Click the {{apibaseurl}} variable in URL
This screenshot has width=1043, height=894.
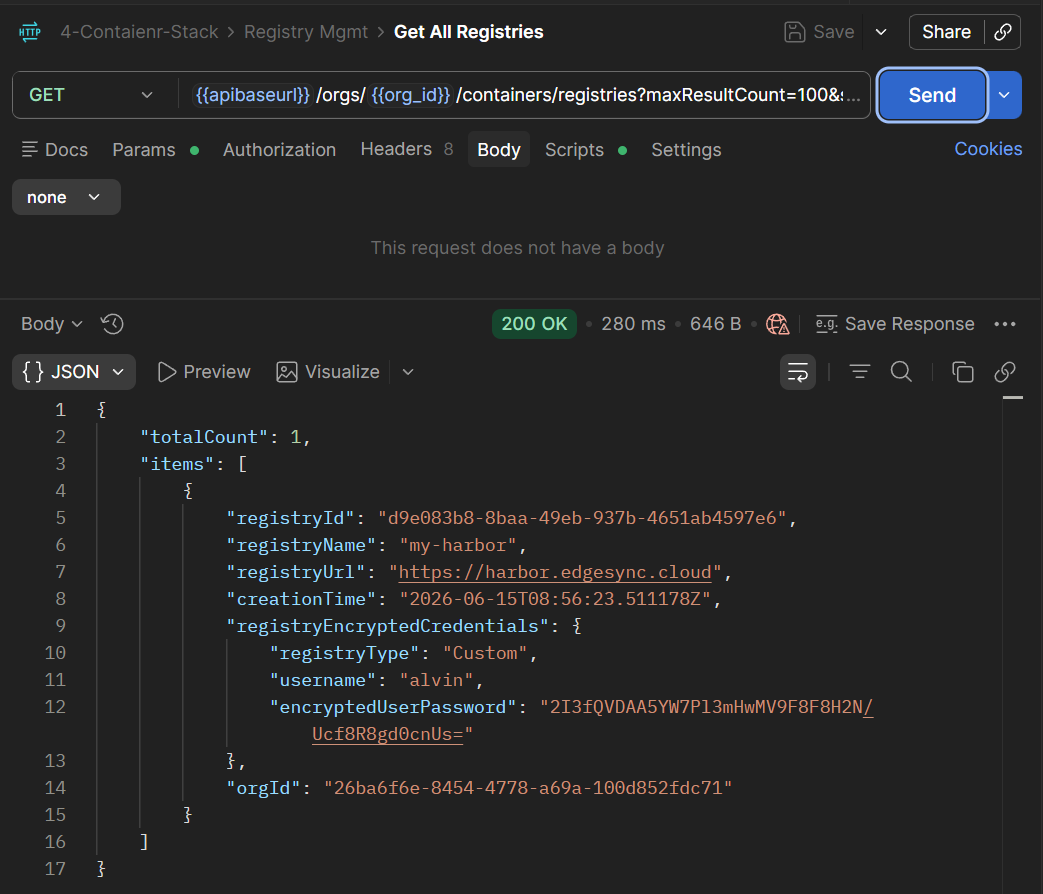pyautogui.click(x=252, y=95)
